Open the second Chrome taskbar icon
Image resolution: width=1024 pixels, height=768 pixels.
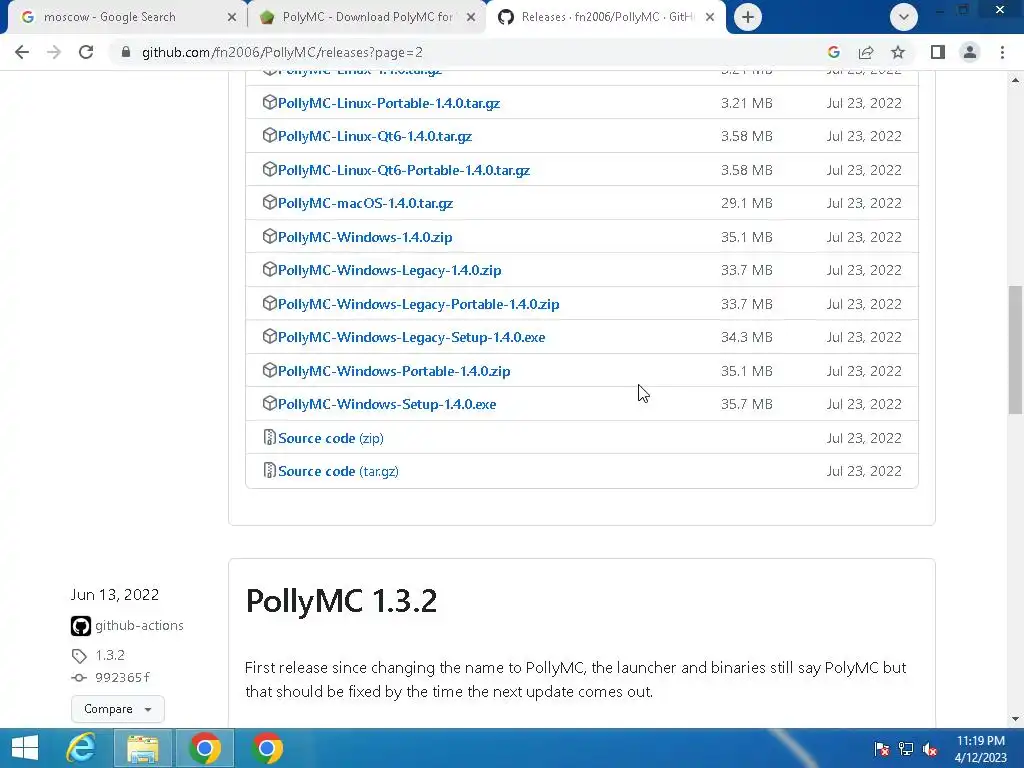point(267,748)
